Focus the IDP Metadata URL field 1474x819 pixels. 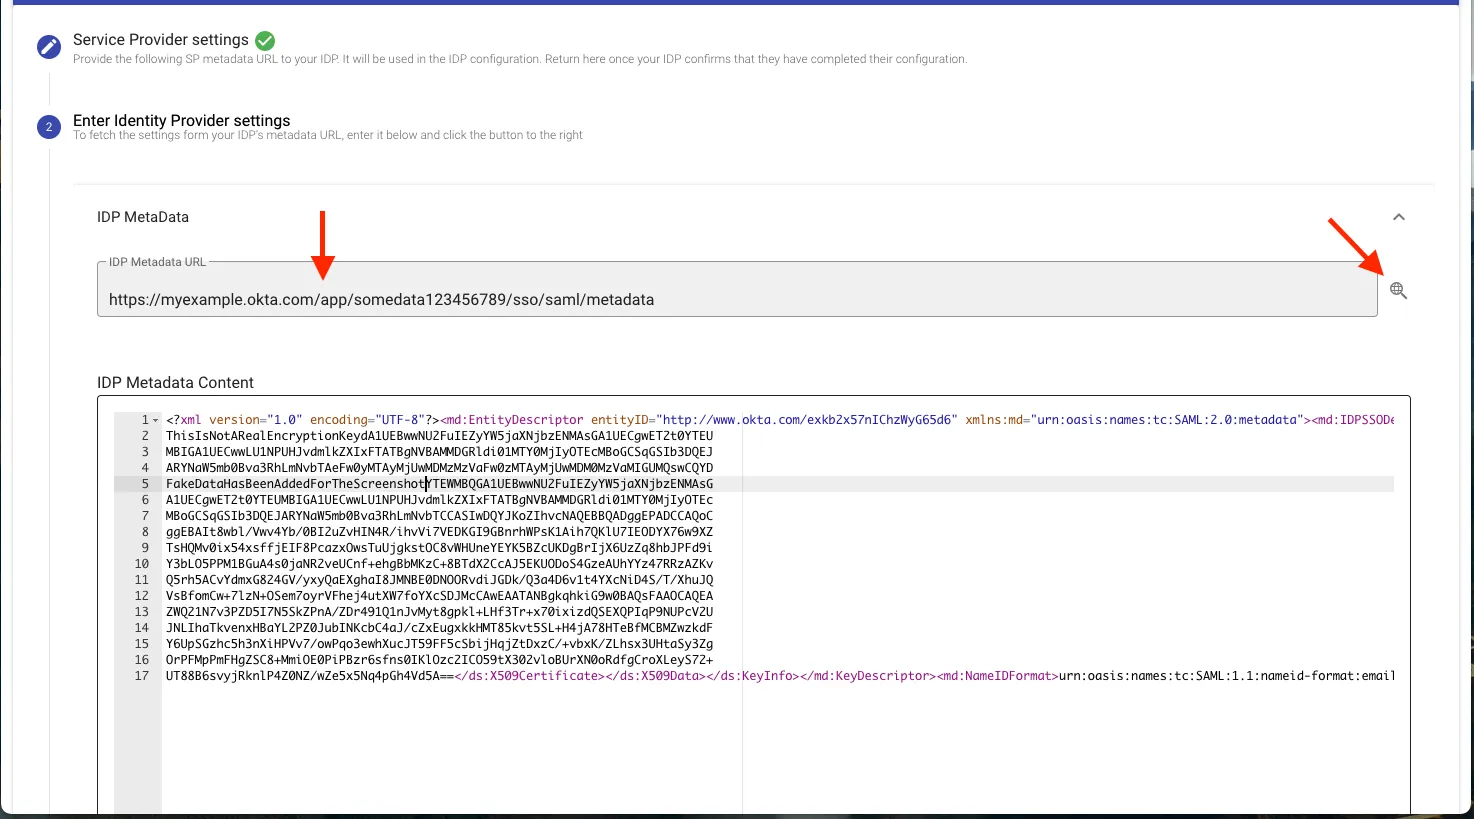736,299
